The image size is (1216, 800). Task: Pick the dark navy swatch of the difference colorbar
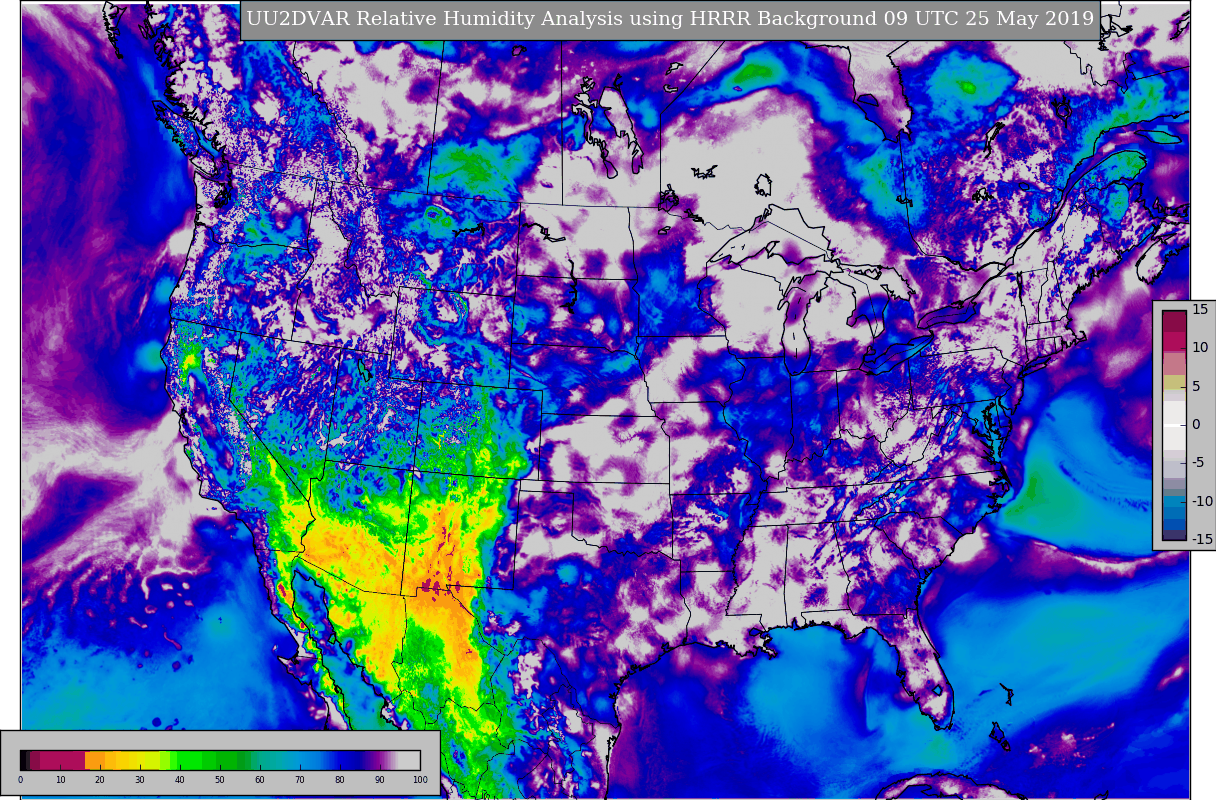pos(1174,534)
